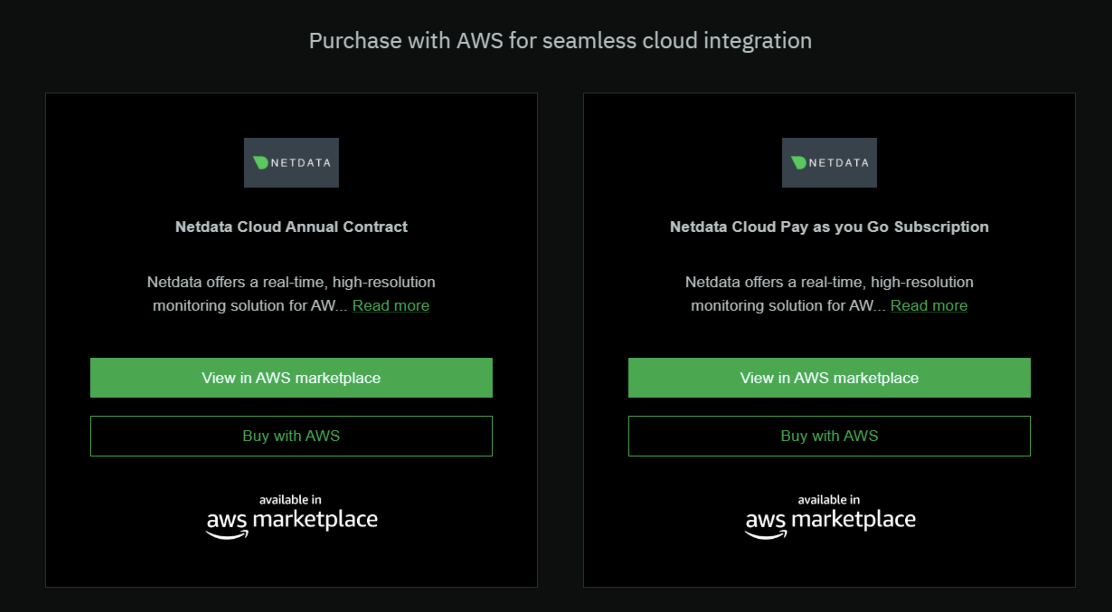The height and width of the screenshot is (612, 1112).
Task: Select the Netdata Cloud Annual Contract title
Action: (x=291, y=227)
